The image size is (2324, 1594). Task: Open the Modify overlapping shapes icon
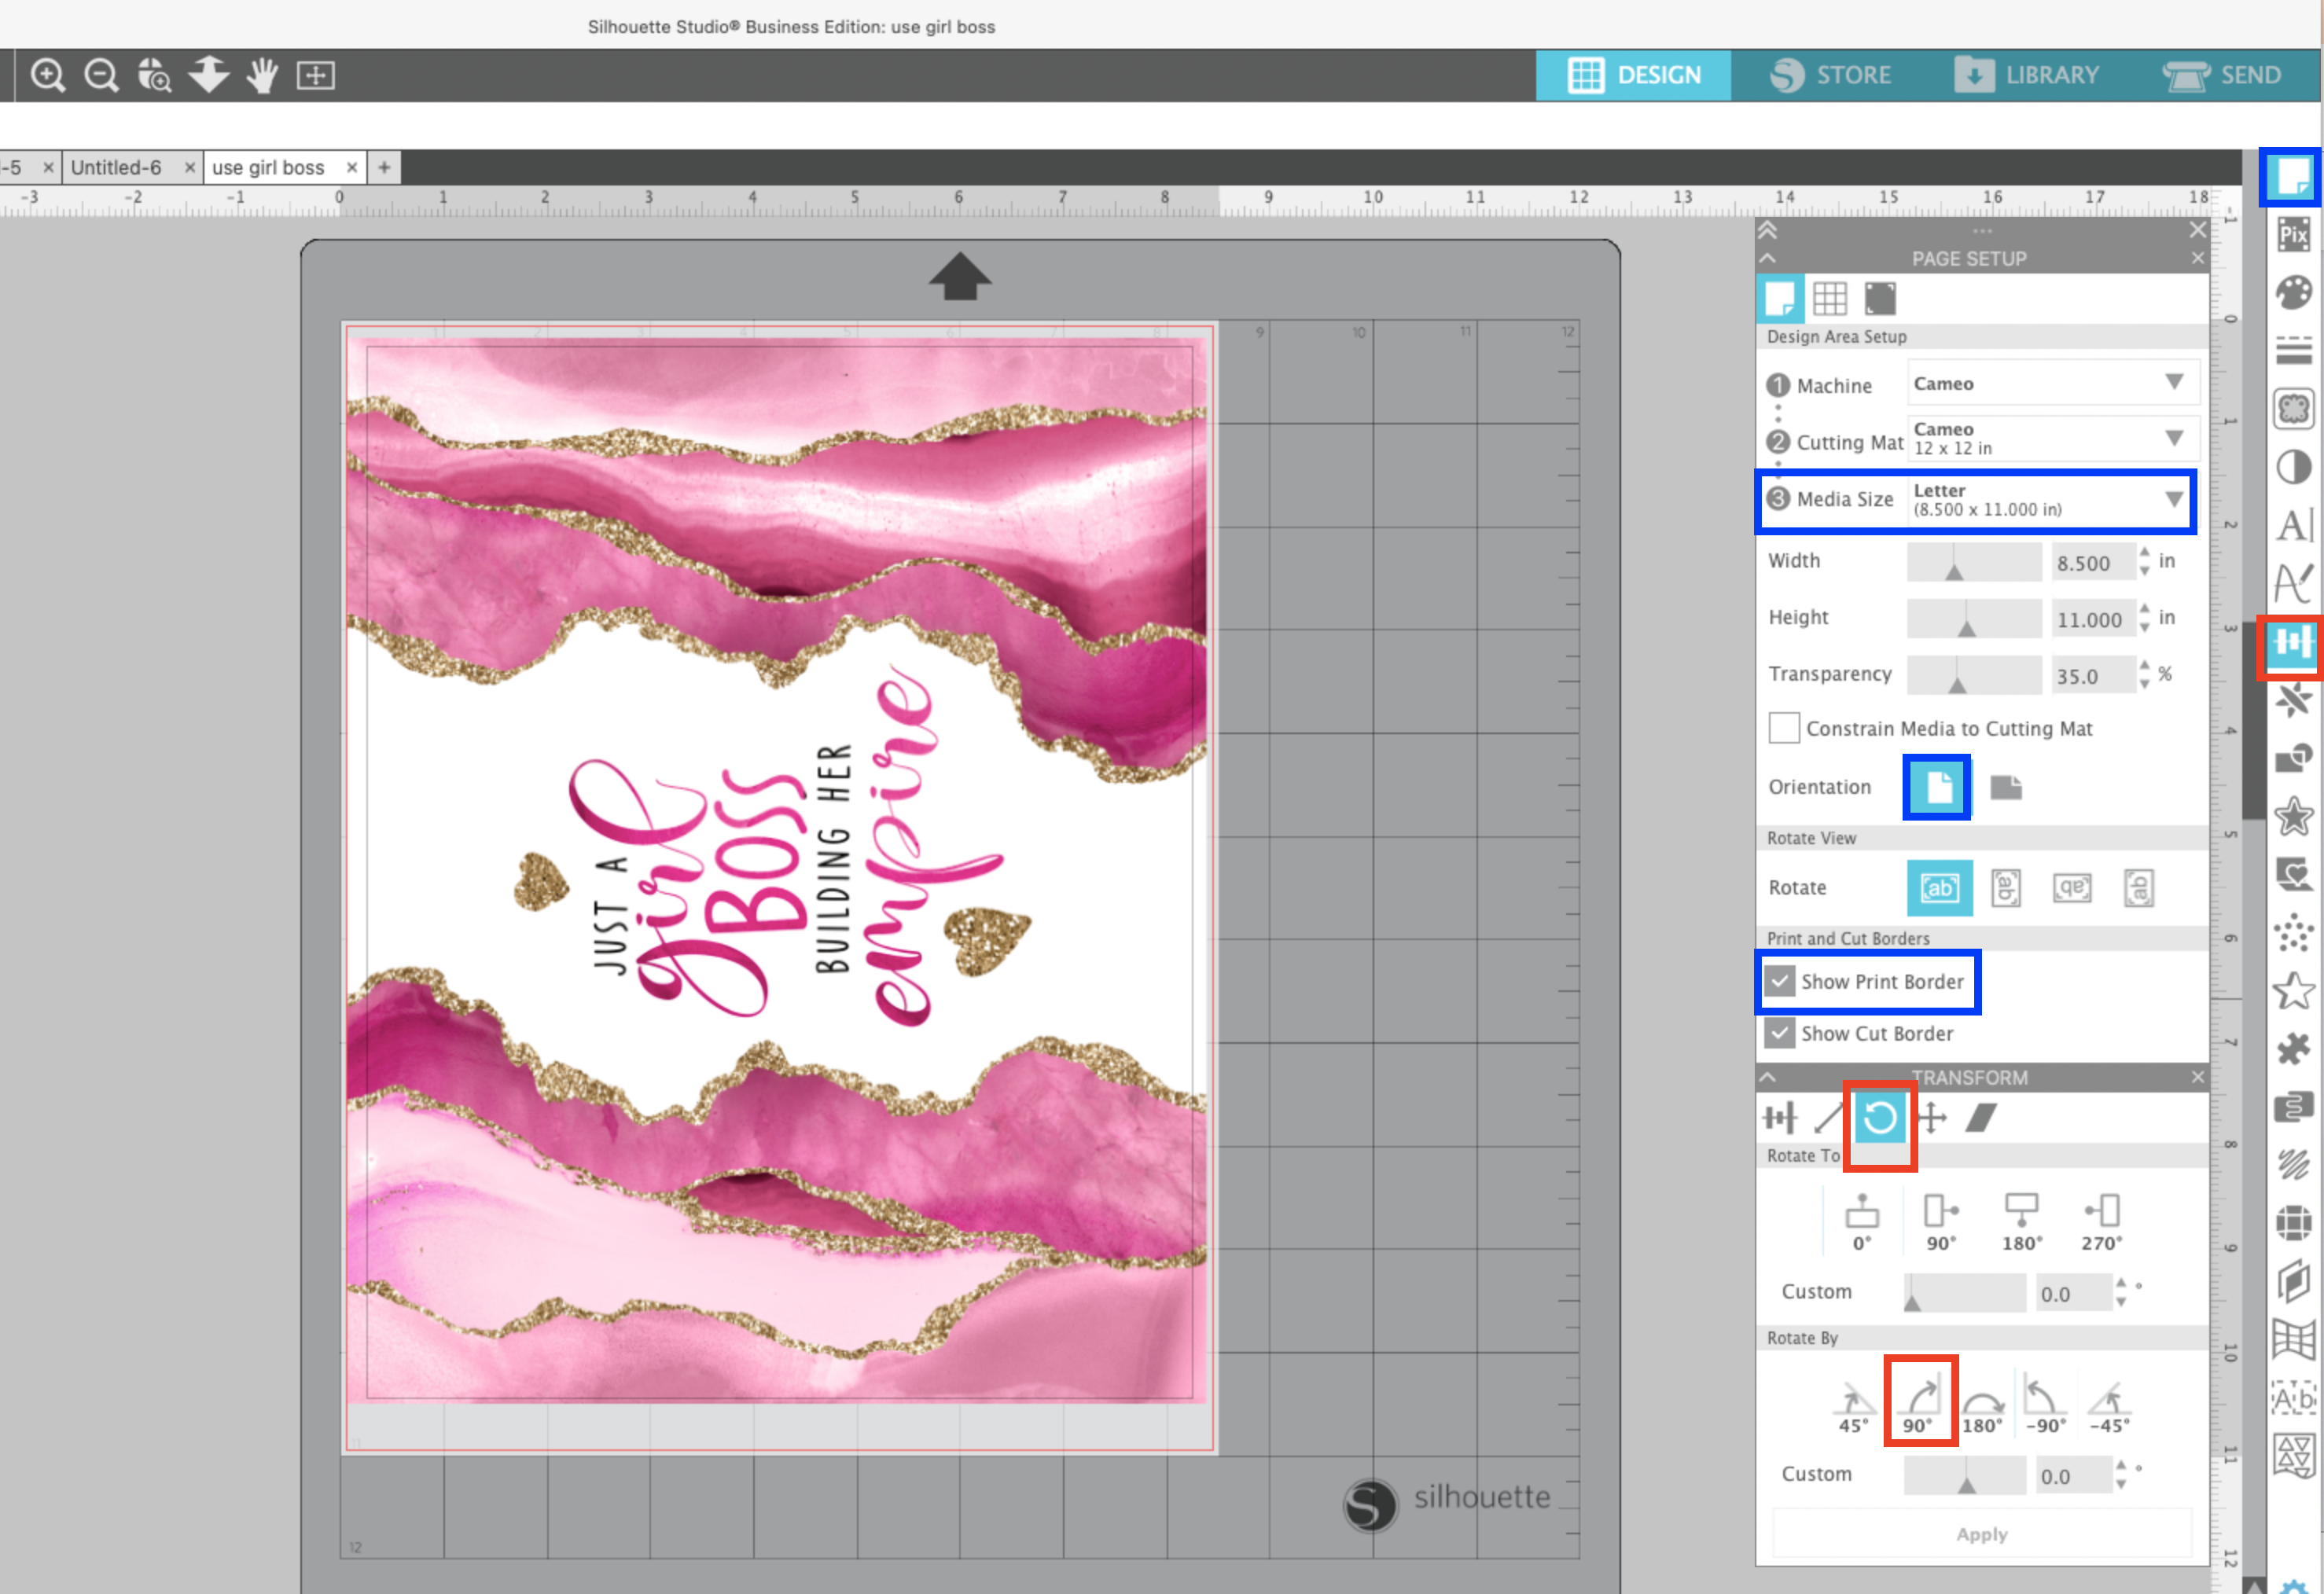(2294, 758)
